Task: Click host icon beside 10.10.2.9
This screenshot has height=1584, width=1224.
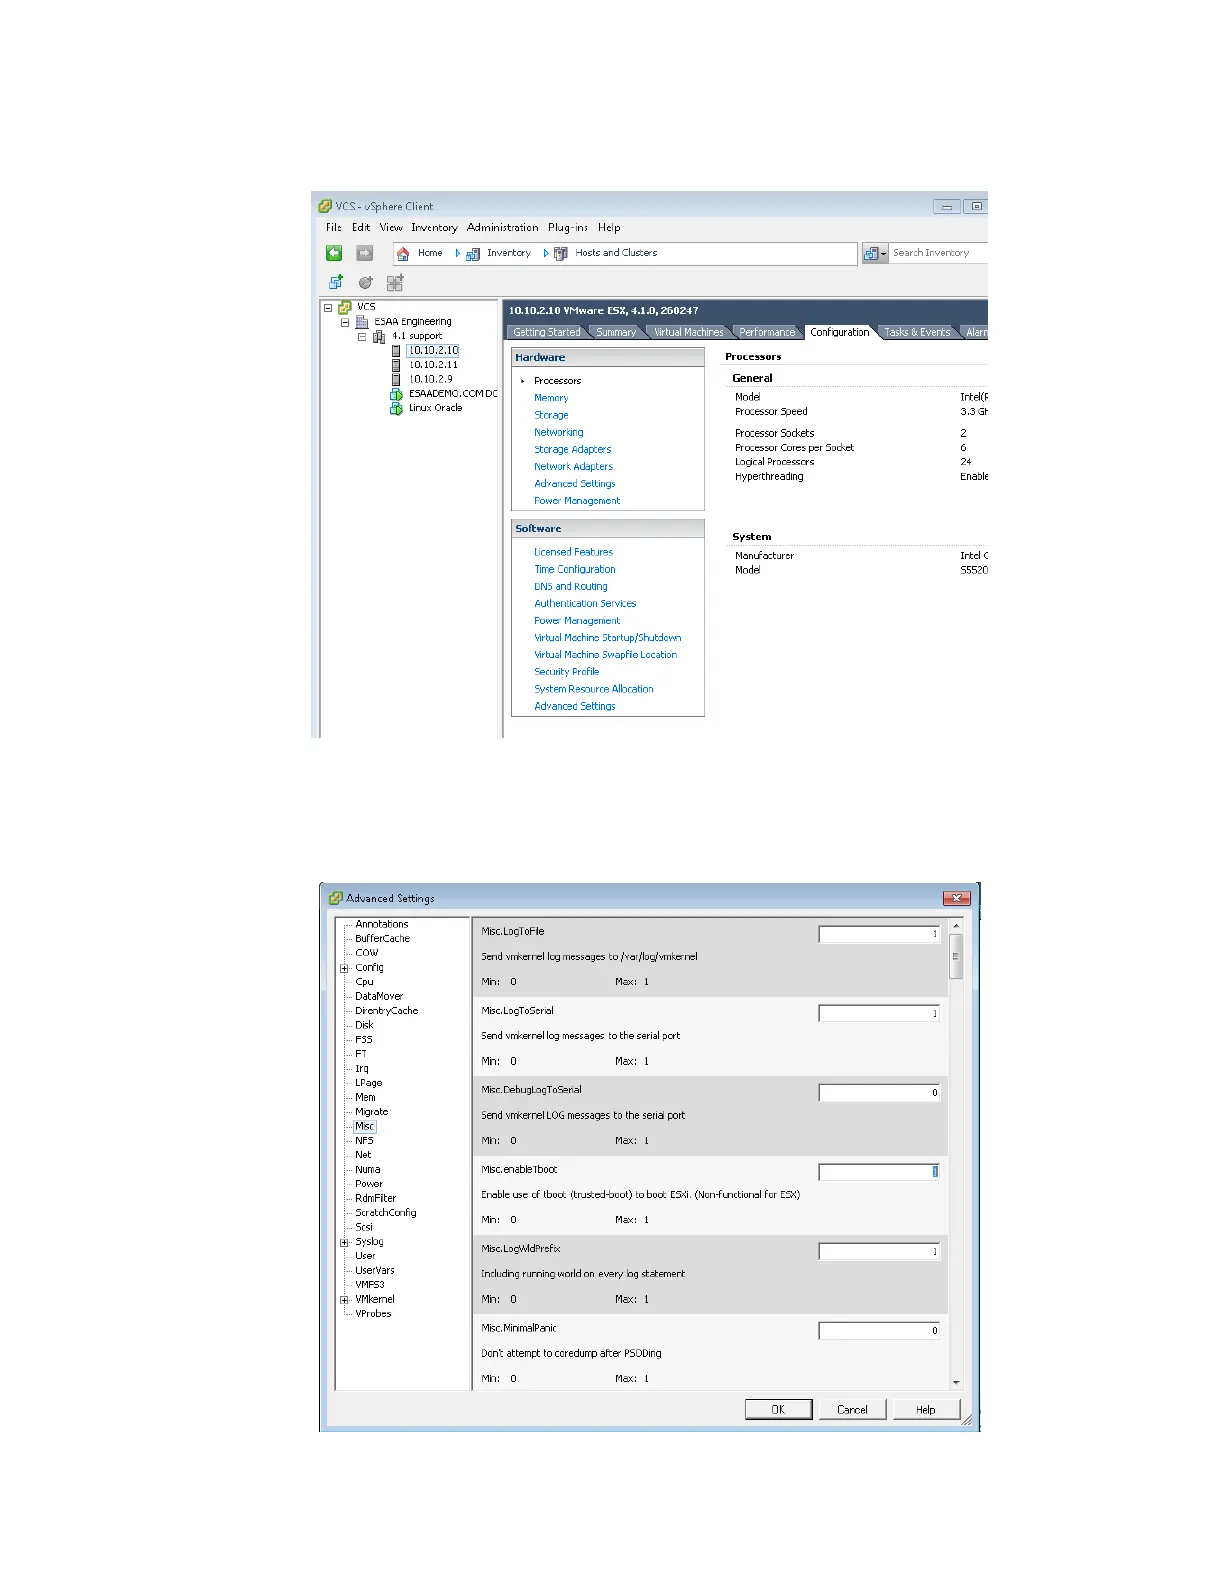Action: point(396,380)
